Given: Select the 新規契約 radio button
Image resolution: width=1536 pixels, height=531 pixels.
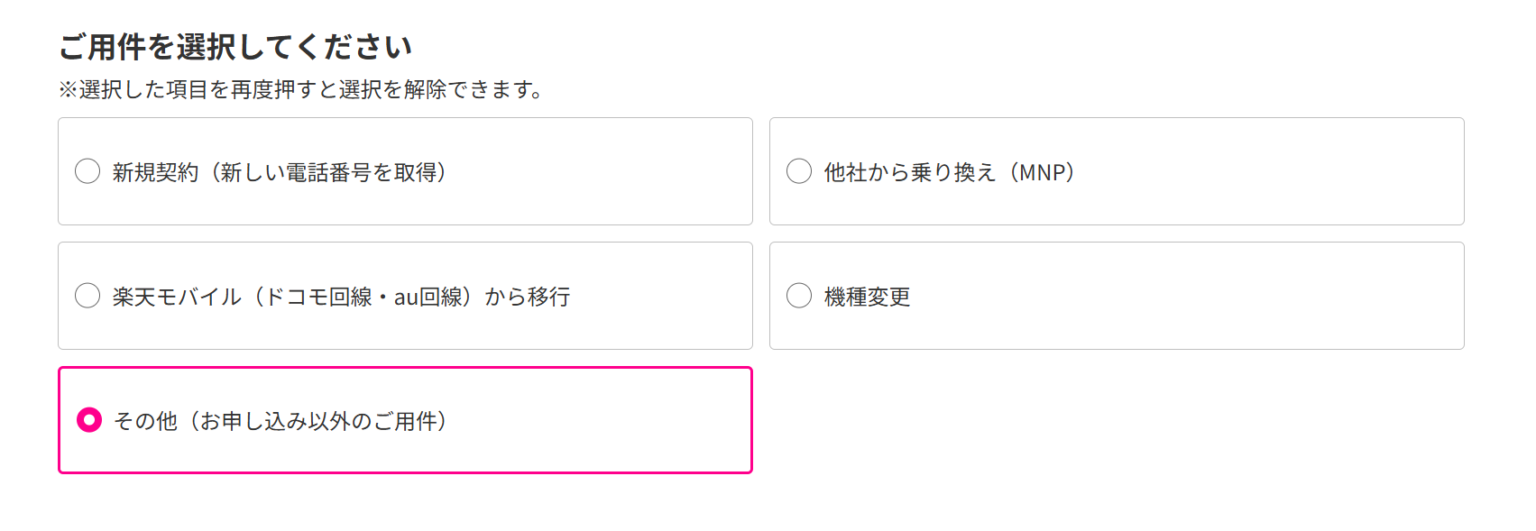Looking at the screenshot, I should (x=88, y=172).
